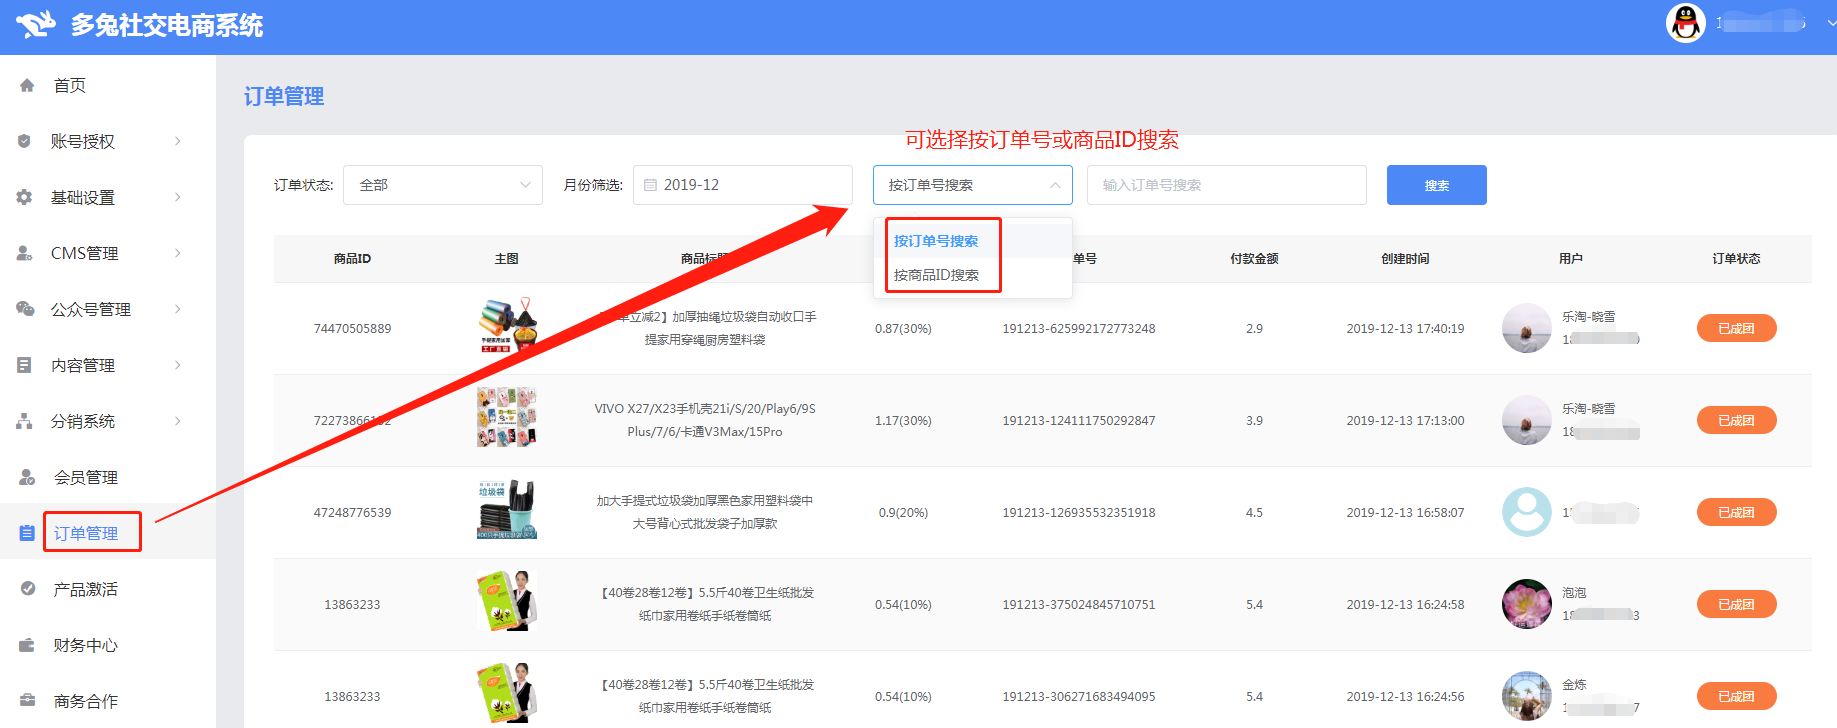Open 会员管理 in sidebar
This screenshot has width=1837, height=728.
[86, 477]
